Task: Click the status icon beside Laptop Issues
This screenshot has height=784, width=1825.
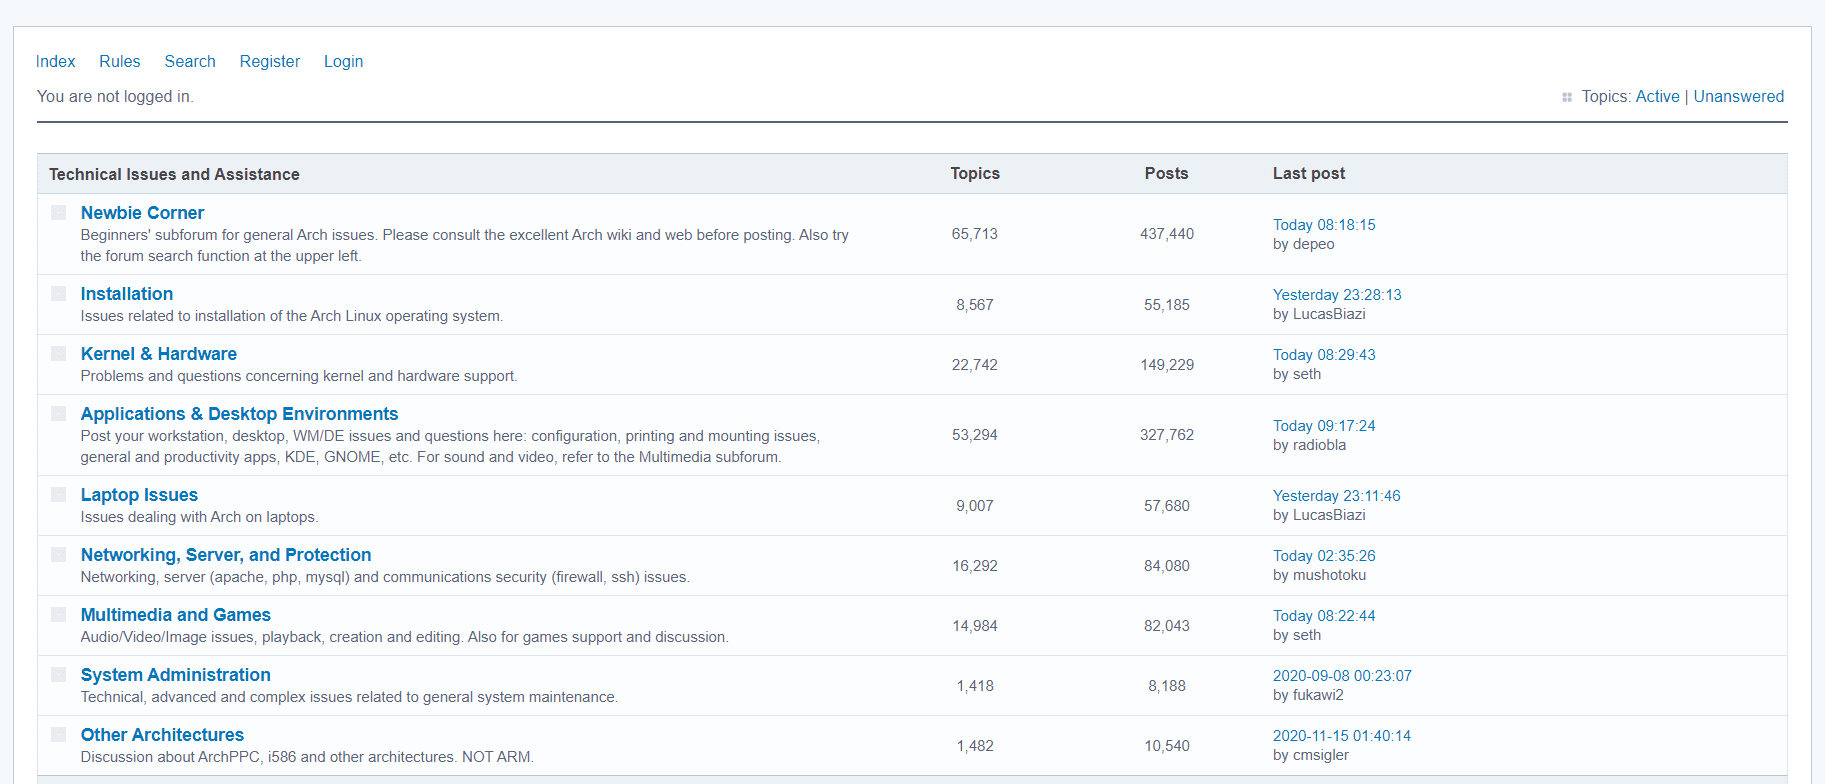Action: point(59,495)
